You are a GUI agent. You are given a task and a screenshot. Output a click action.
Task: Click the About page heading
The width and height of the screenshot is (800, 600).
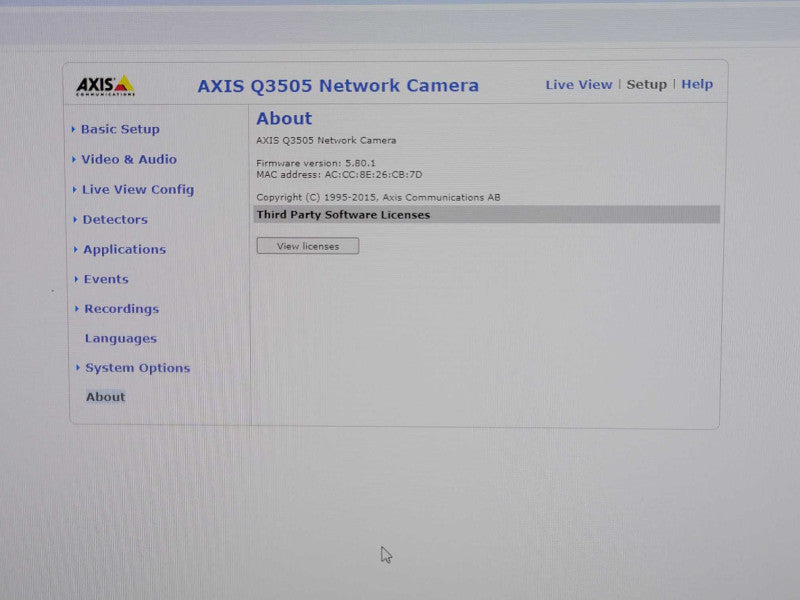(x=284, y=118)
